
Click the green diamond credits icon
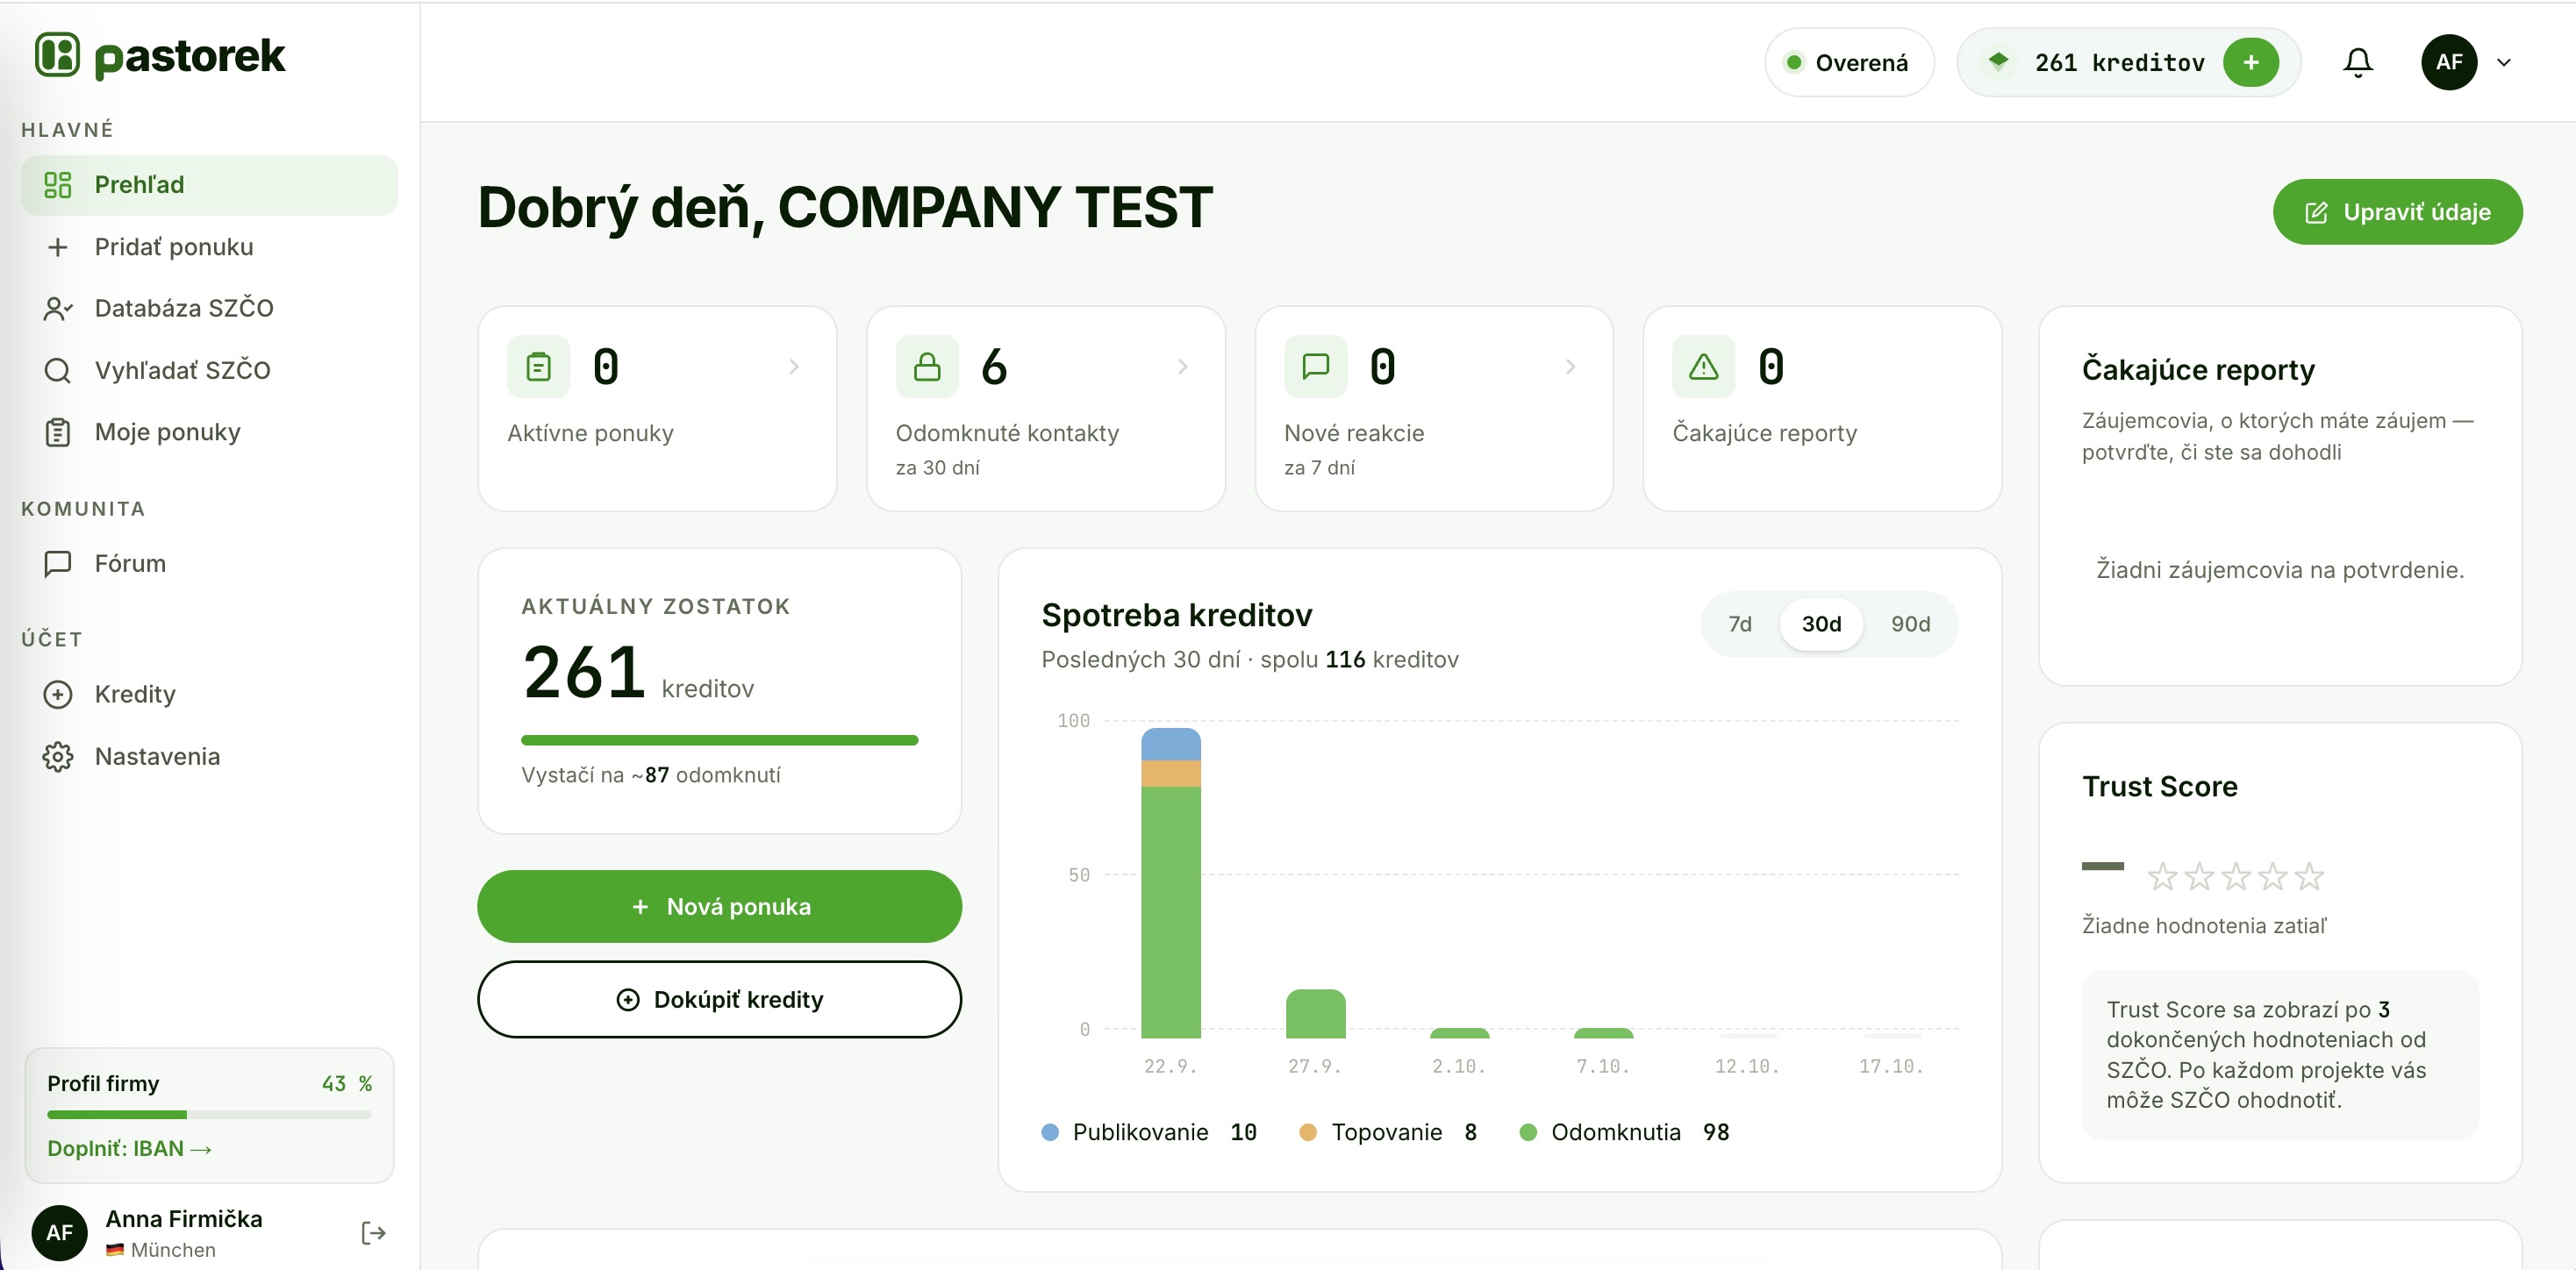1998,62
